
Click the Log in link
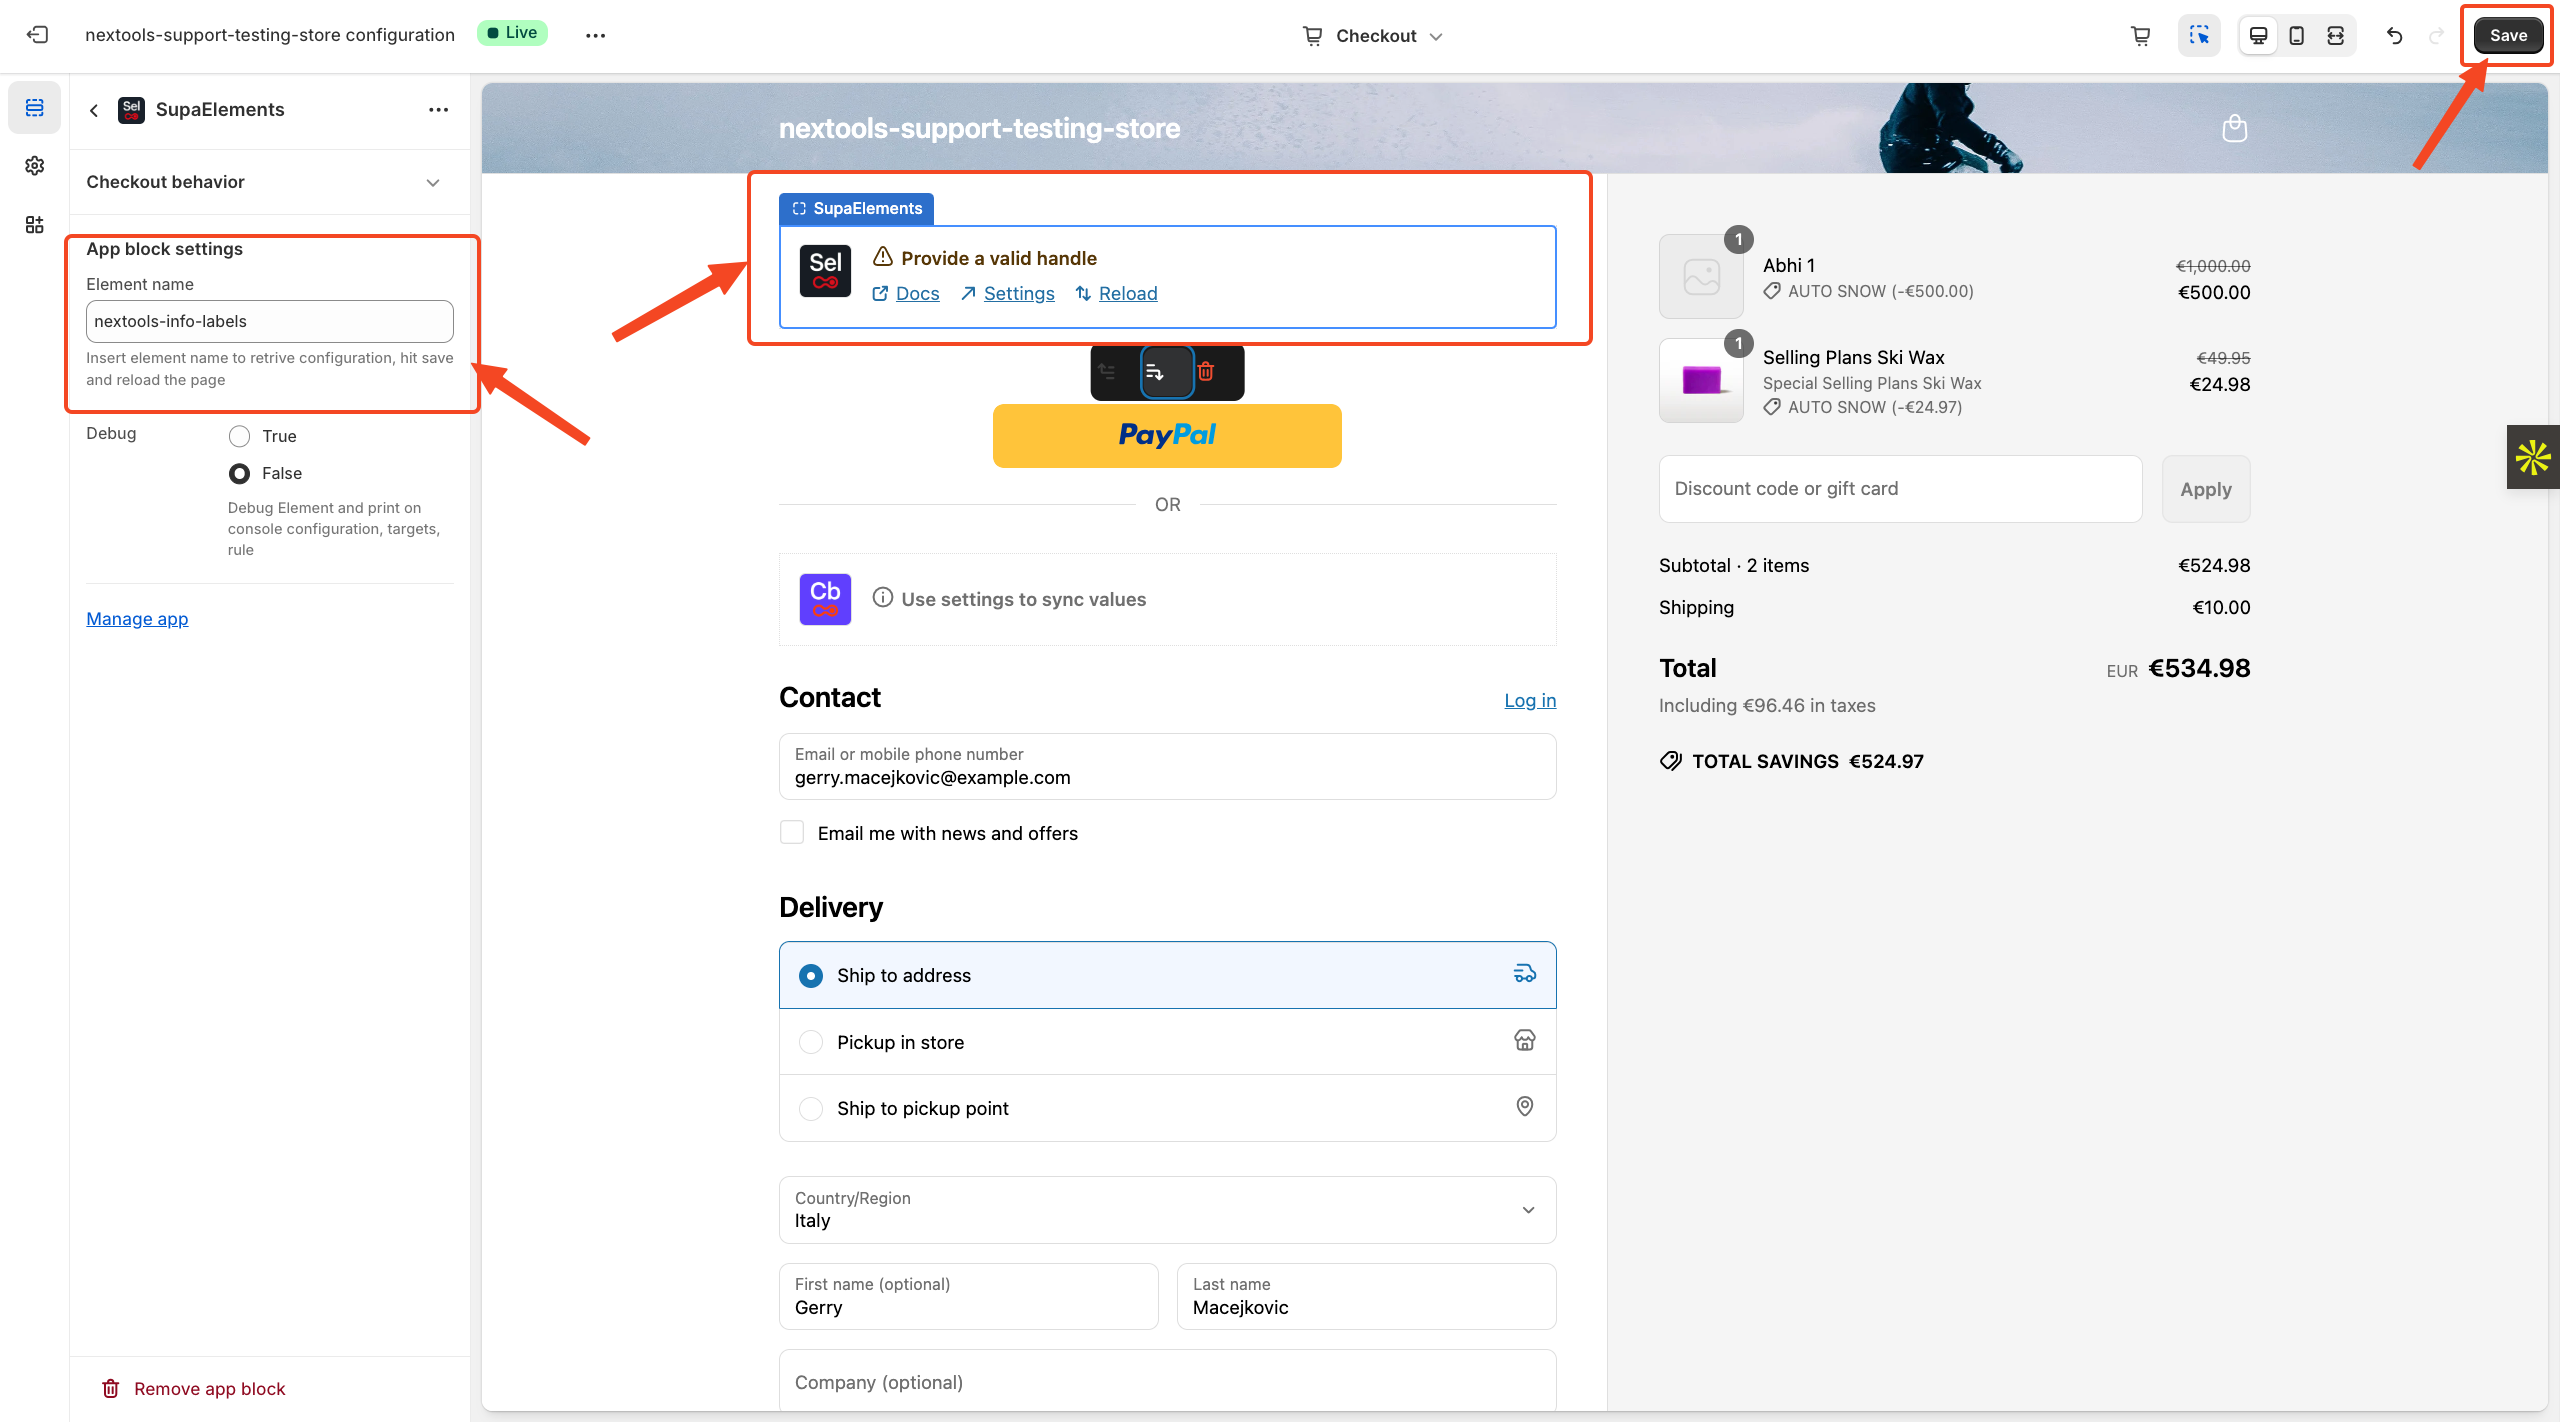[1530, 700]
